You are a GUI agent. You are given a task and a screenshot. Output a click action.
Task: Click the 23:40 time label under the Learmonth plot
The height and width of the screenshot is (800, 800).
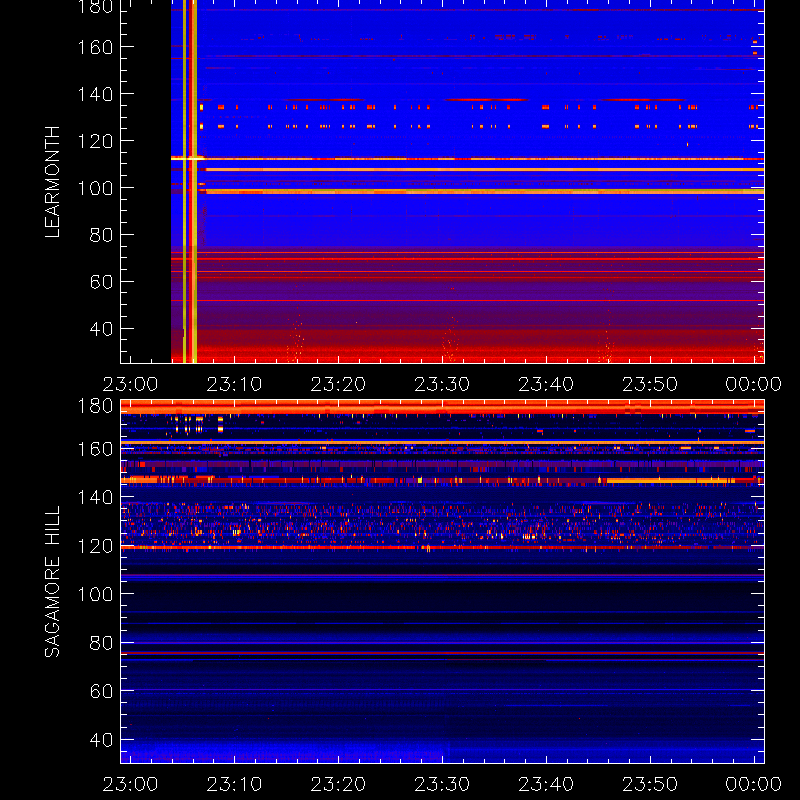pyautogui.click(x=546, y=384)
